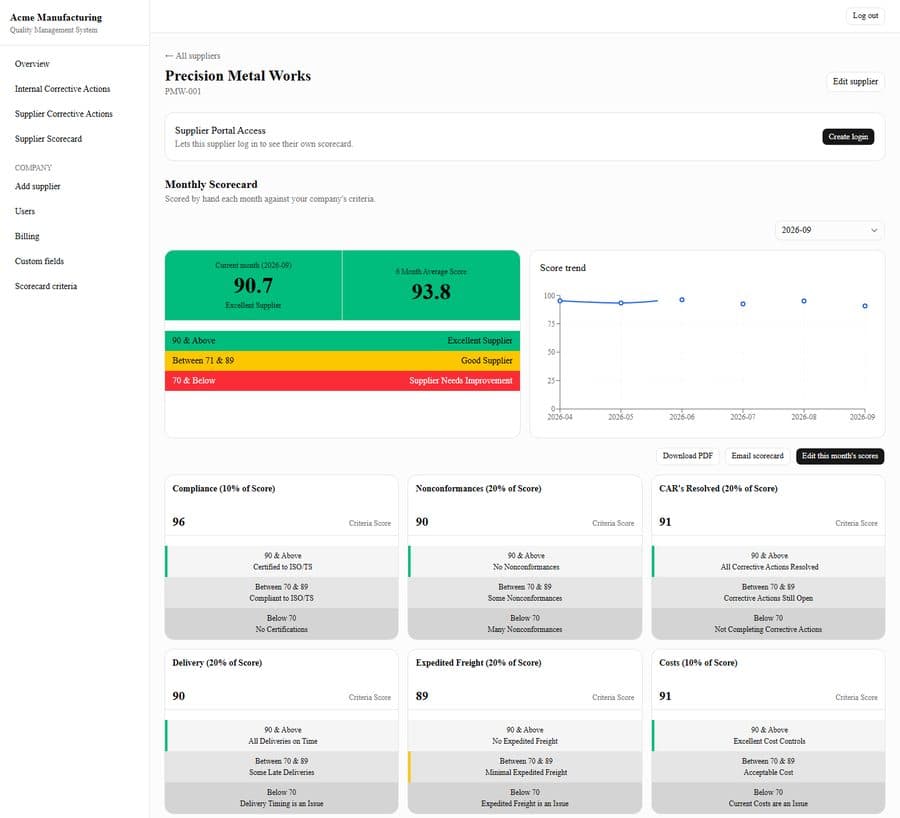
Task: Open Supplier Corrective Actions
Action: [x=64, y=114]
